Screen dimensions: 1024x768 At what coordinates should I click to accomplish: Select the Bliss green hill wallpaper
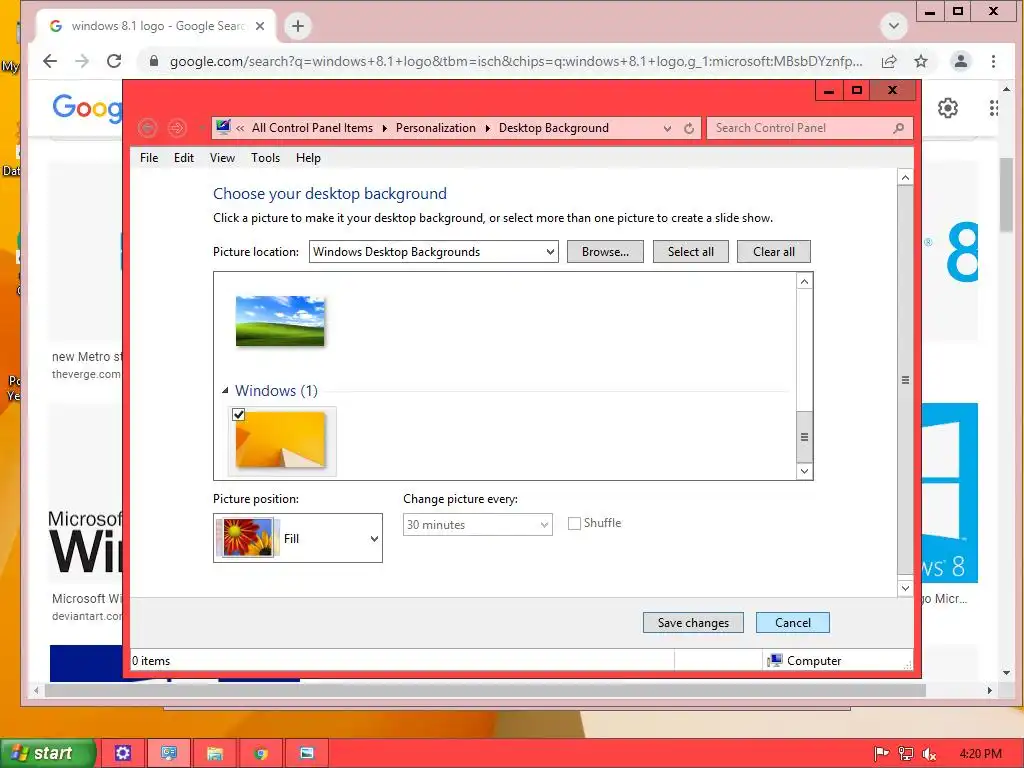[280, 321]
